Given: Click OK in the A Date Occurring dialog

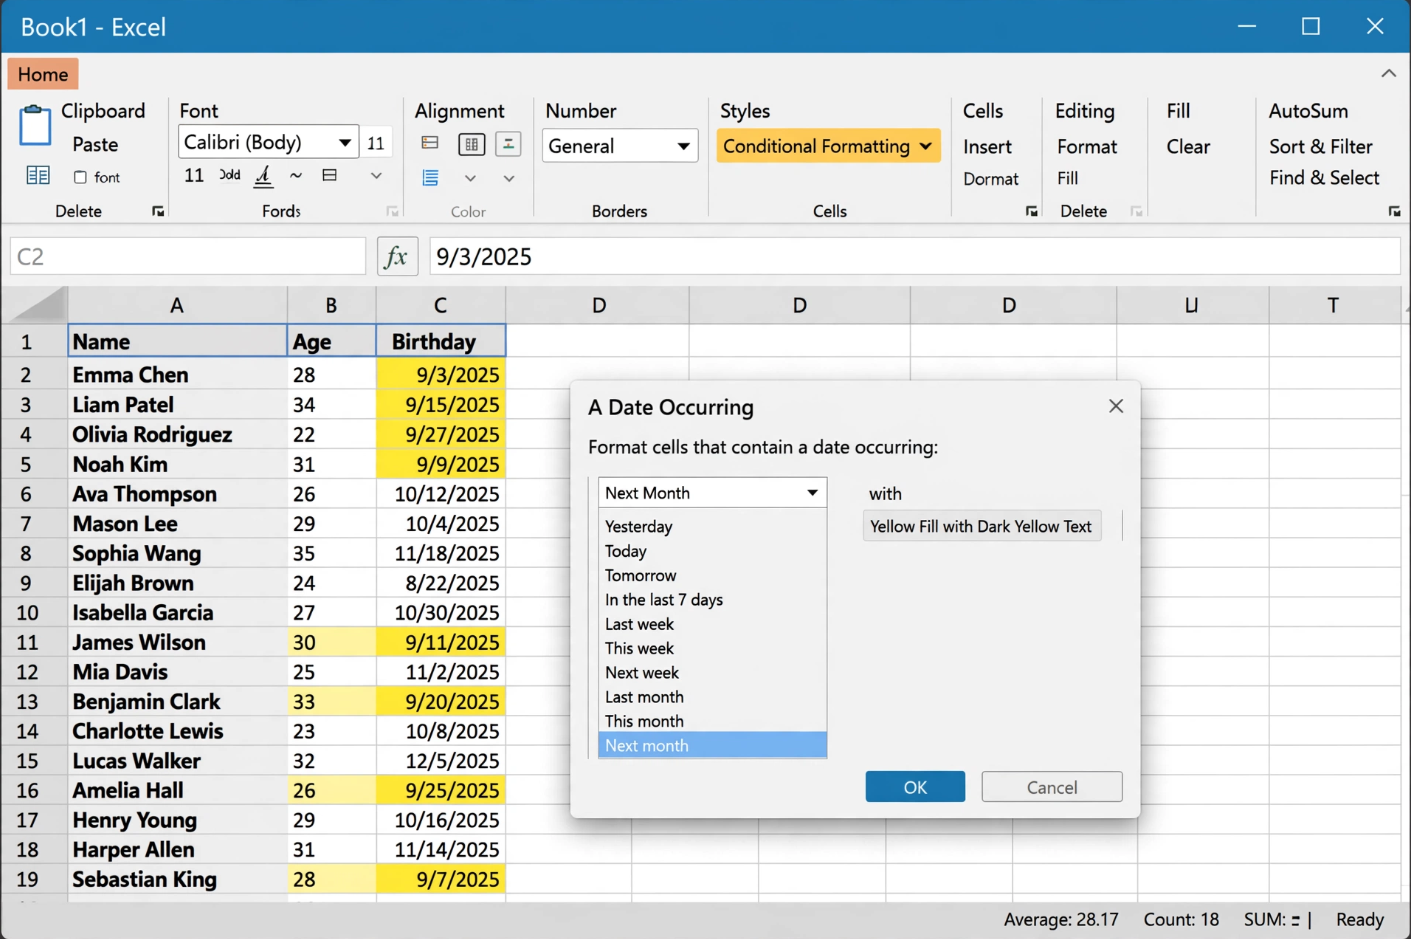Looking at the screenshot, I should tap(915, 787).
